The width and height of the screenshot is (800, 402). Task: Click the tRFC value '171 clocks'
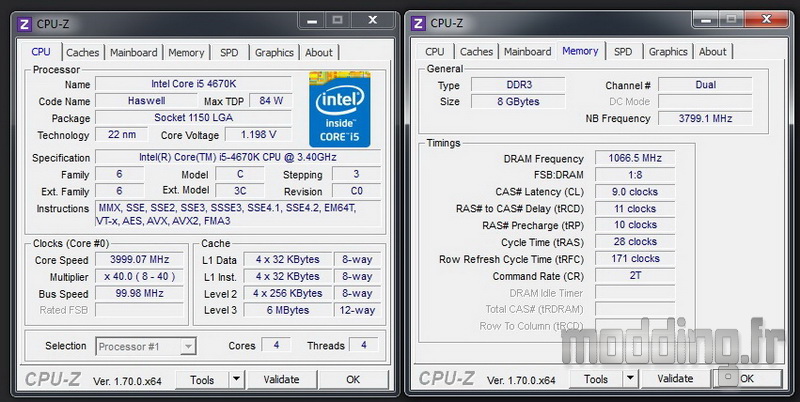pyautogui.click(x=635, y=259)
